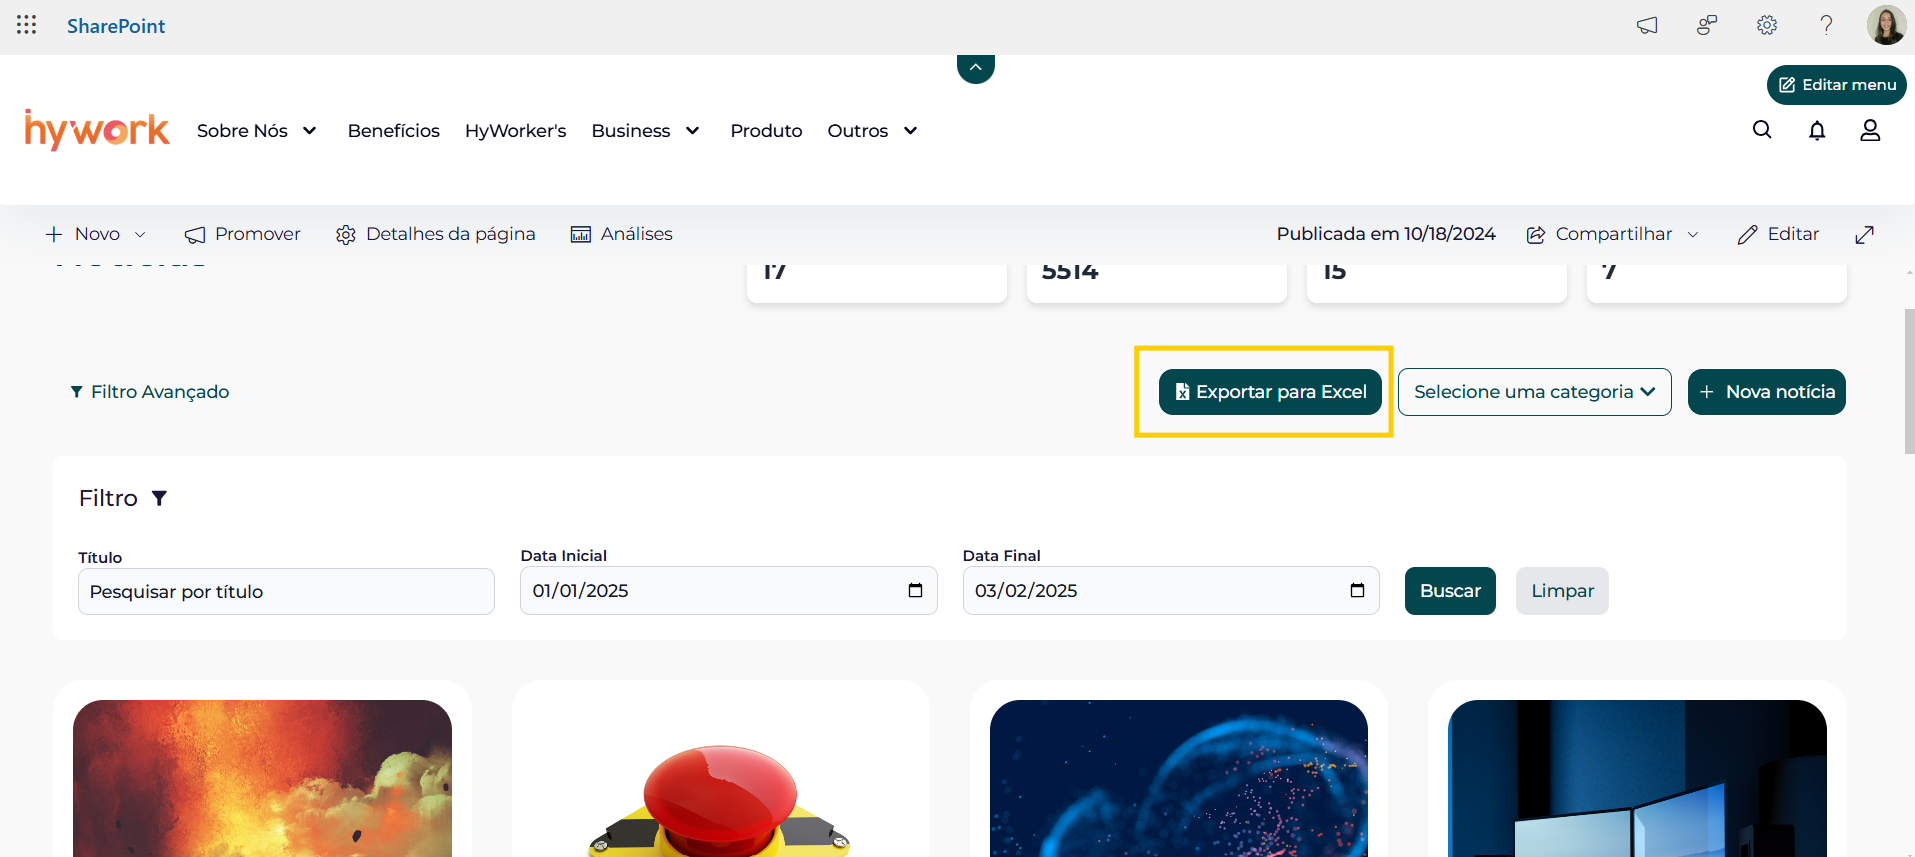Open calendar picker for Data Inicial
1915x857 pixels.
click(x=915, y=590)
